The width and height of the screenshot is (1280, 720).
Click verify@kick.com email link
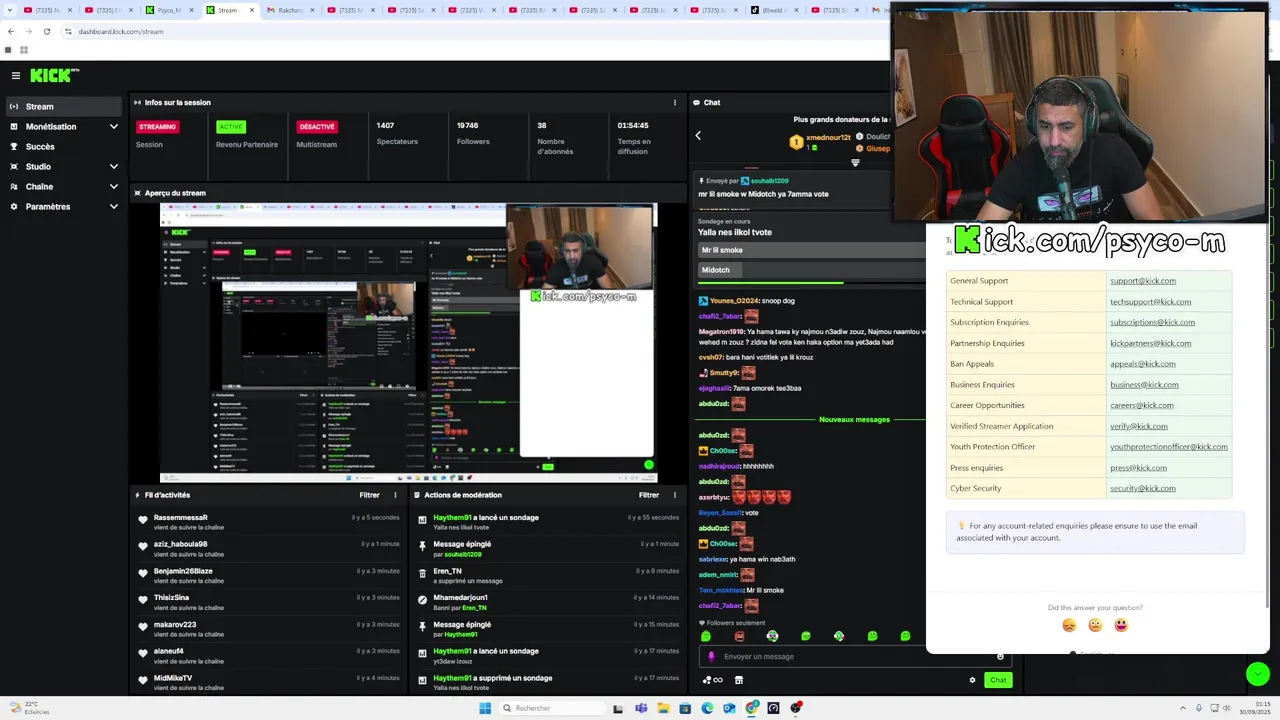click(1138, 426)
